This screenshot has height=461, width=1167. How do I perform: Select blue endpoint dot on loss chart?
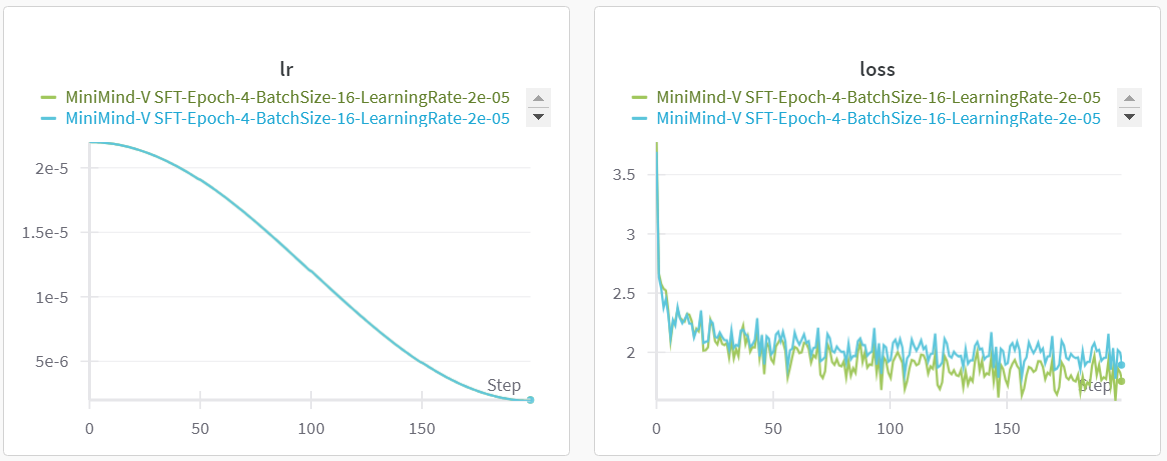coord(1121,365)
